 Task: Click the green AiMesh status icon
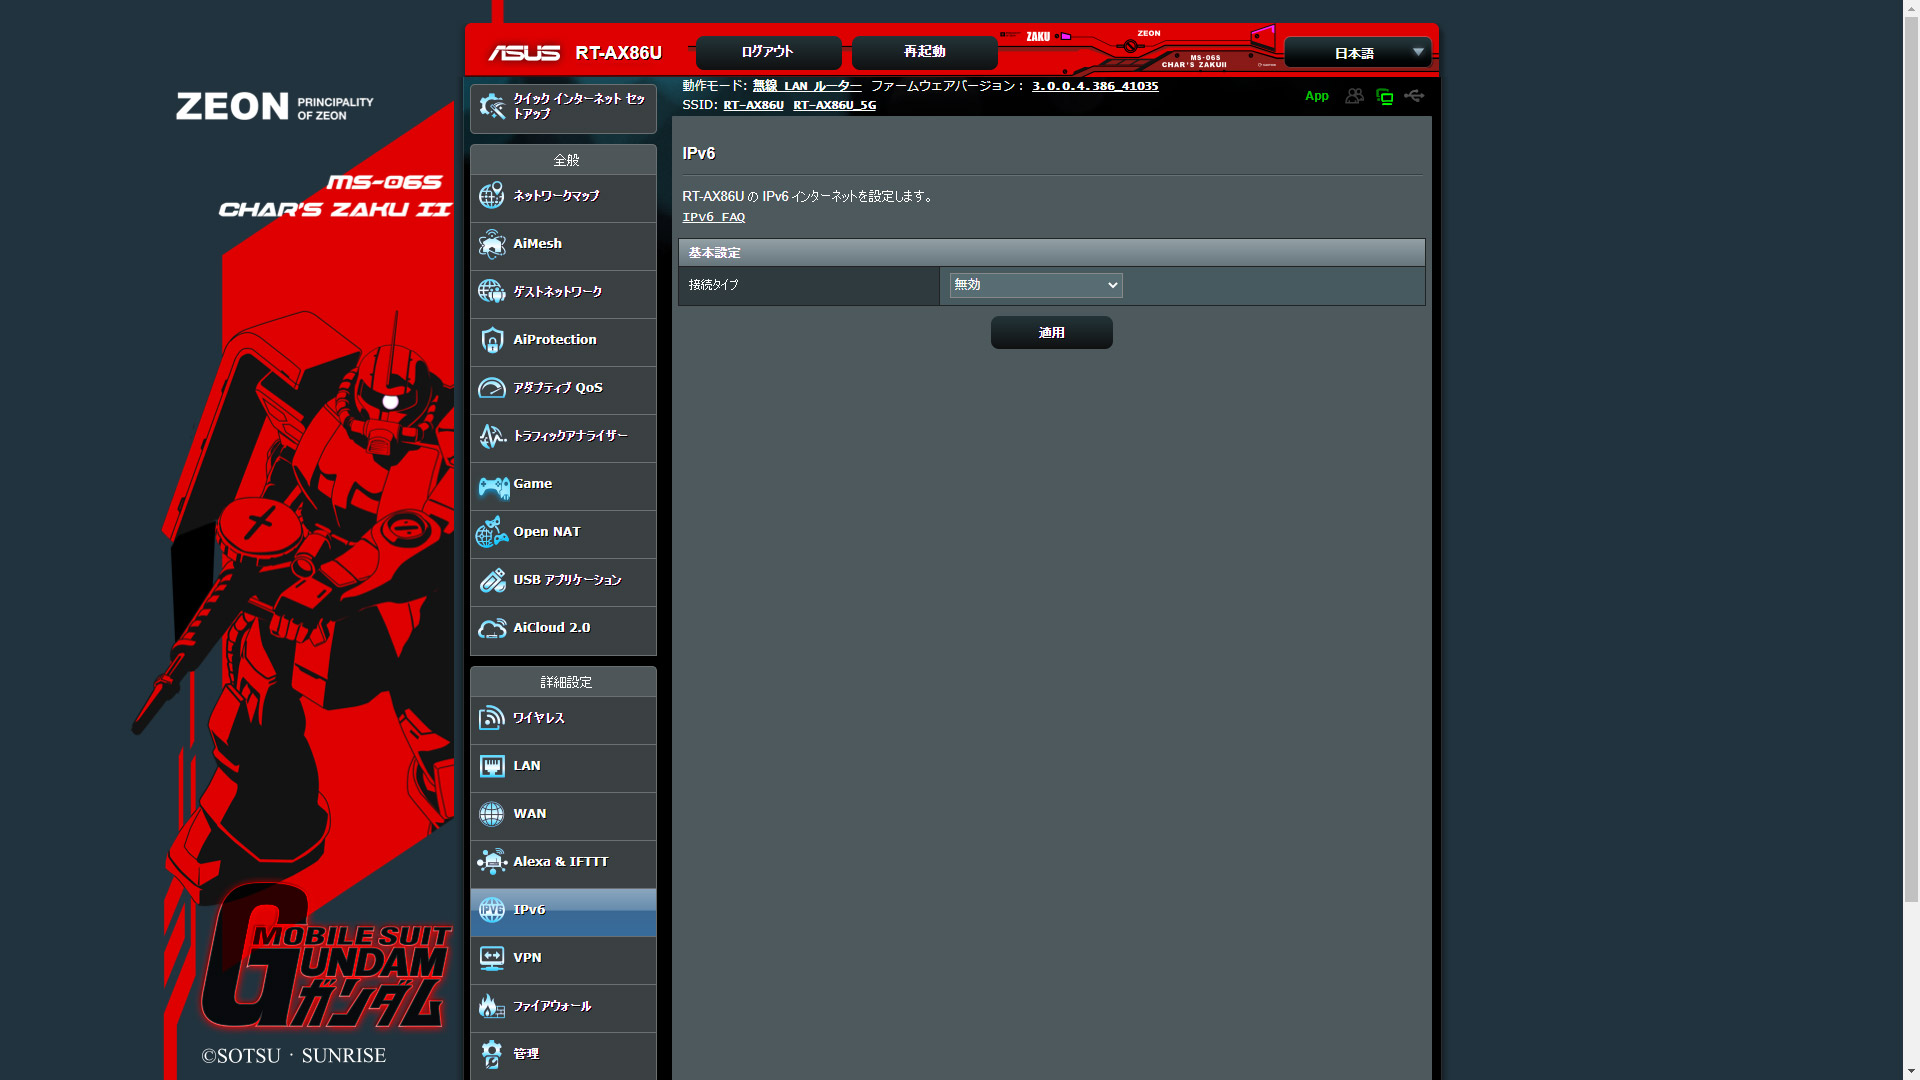pos(1385,97)
